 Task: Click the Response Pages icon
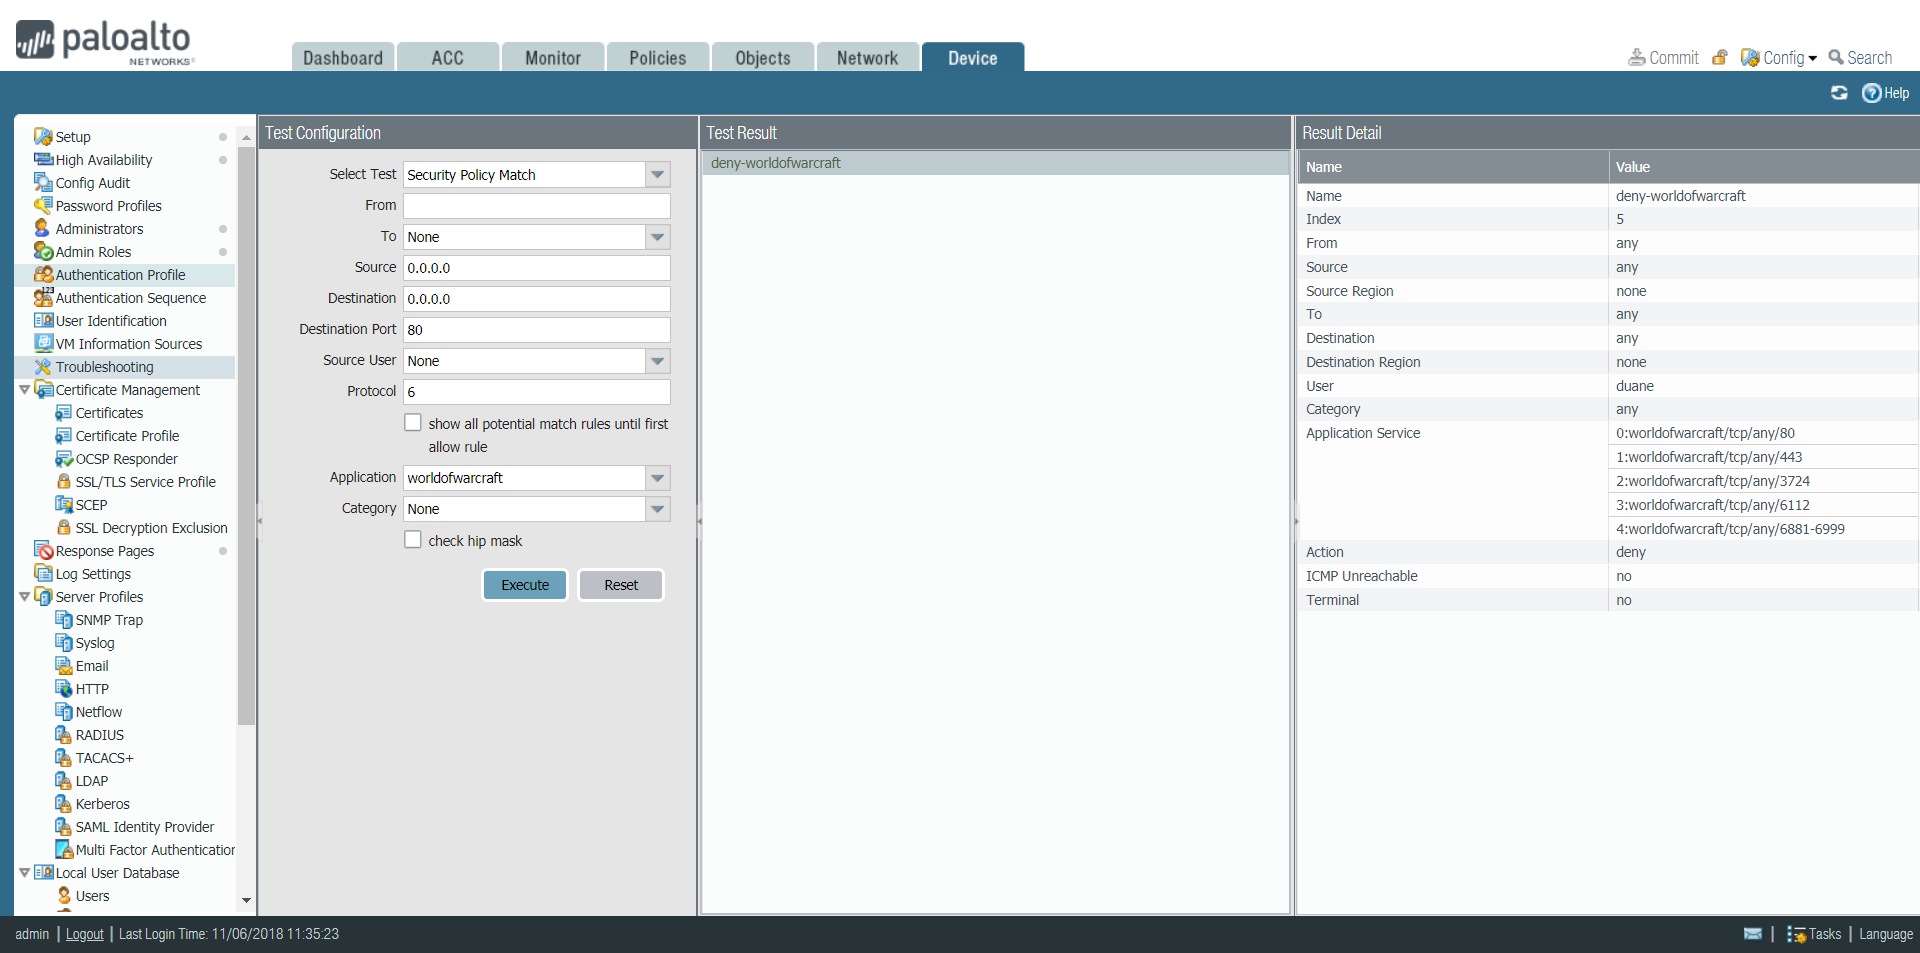(x=43, y=550)
